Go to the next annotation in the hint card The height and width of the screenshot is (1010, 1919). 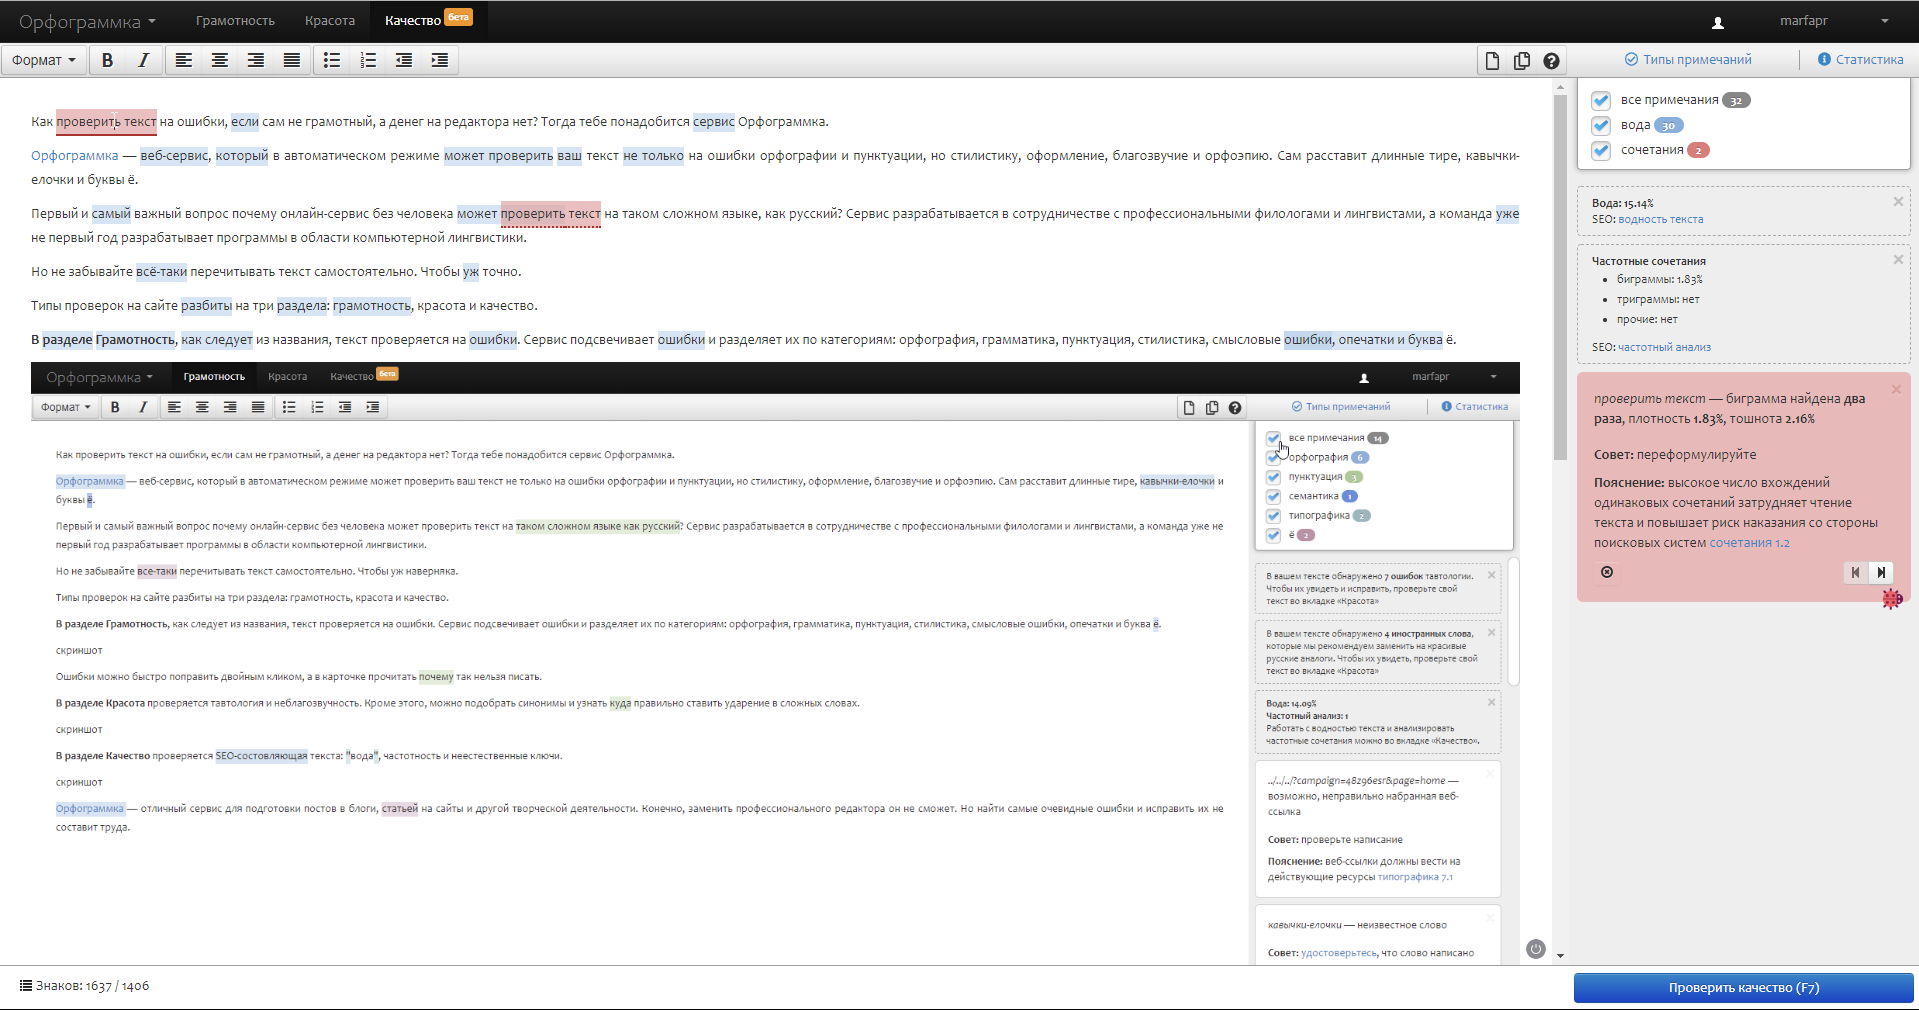point(1881,572)
